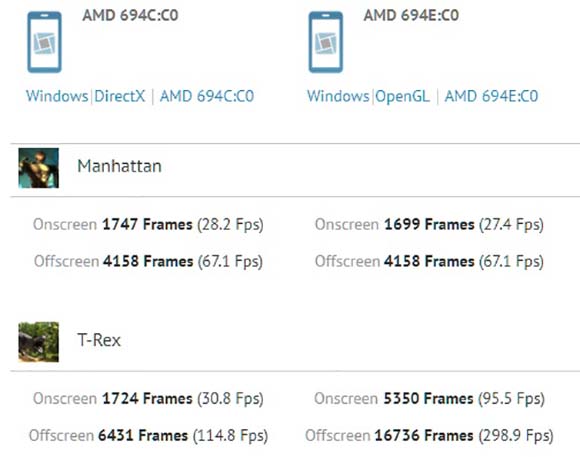Open the Manhattan benchmark thumbnail
Screen dimensions: 580x457
point(38,168)
